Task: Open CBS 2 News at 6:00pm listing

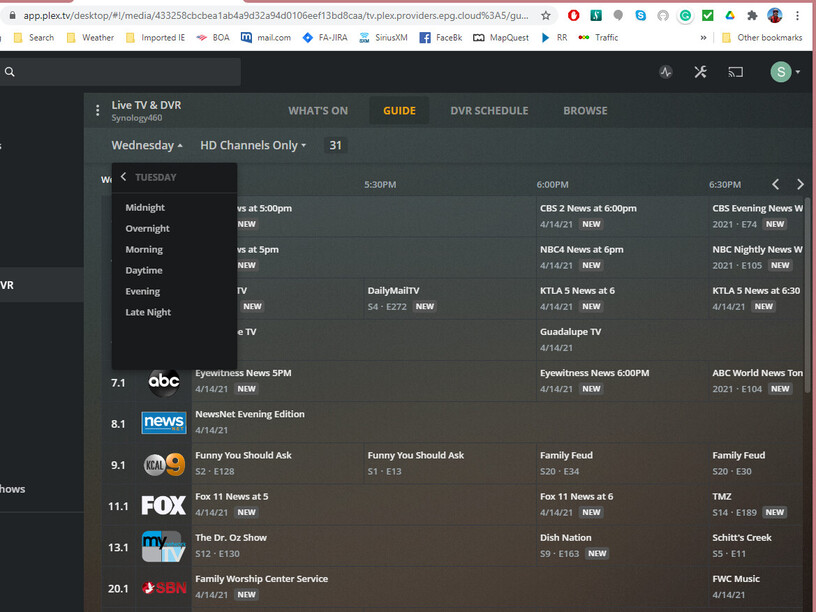Action: 622,216
